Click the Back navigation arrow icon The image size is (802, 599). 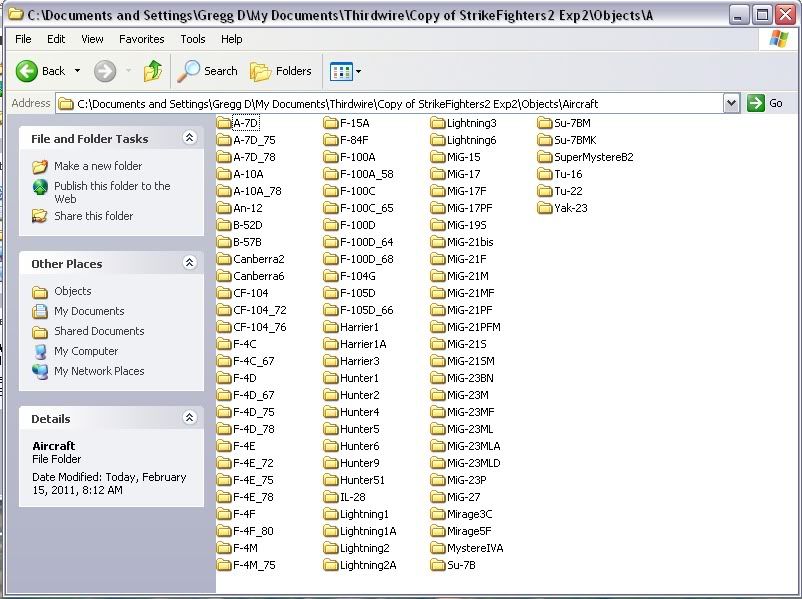click(27, 71)
